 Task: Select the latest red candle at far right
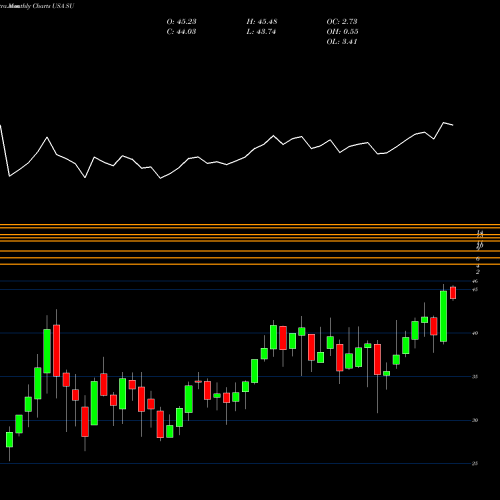click(x=453, y=293)
